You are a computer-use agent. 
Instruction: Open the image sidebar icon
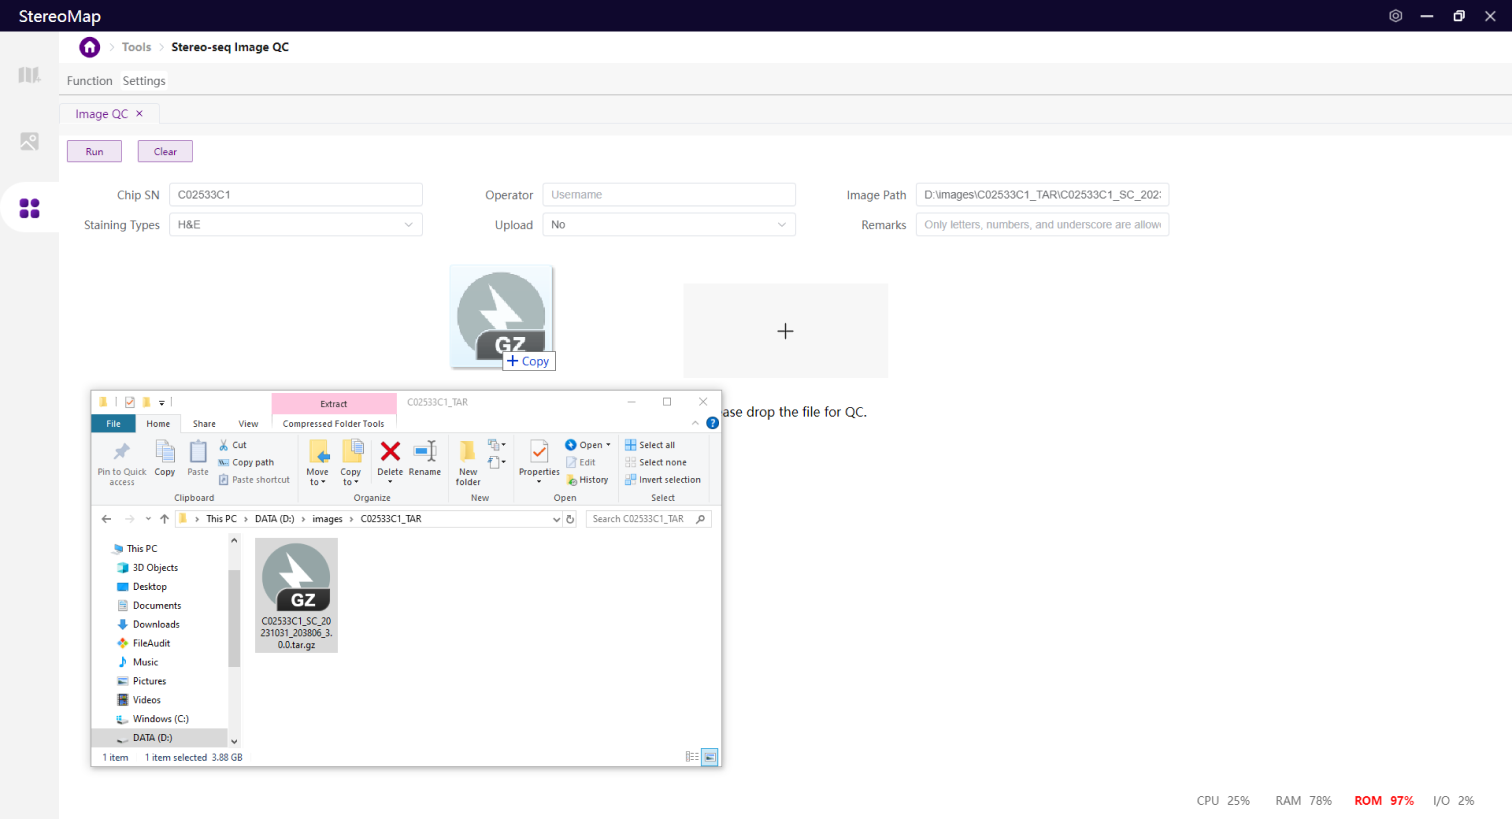click(29, 142)
